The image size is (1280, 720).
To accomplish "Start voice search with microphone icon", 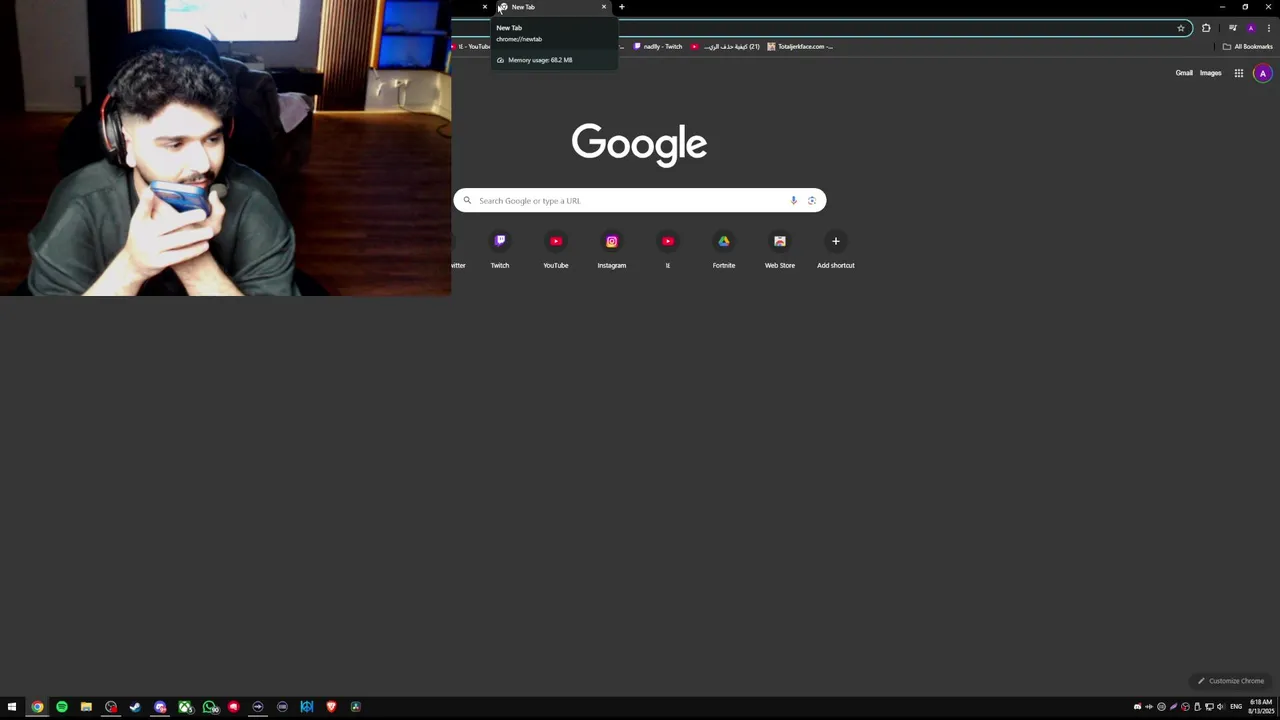I will (x=794, y=200).
